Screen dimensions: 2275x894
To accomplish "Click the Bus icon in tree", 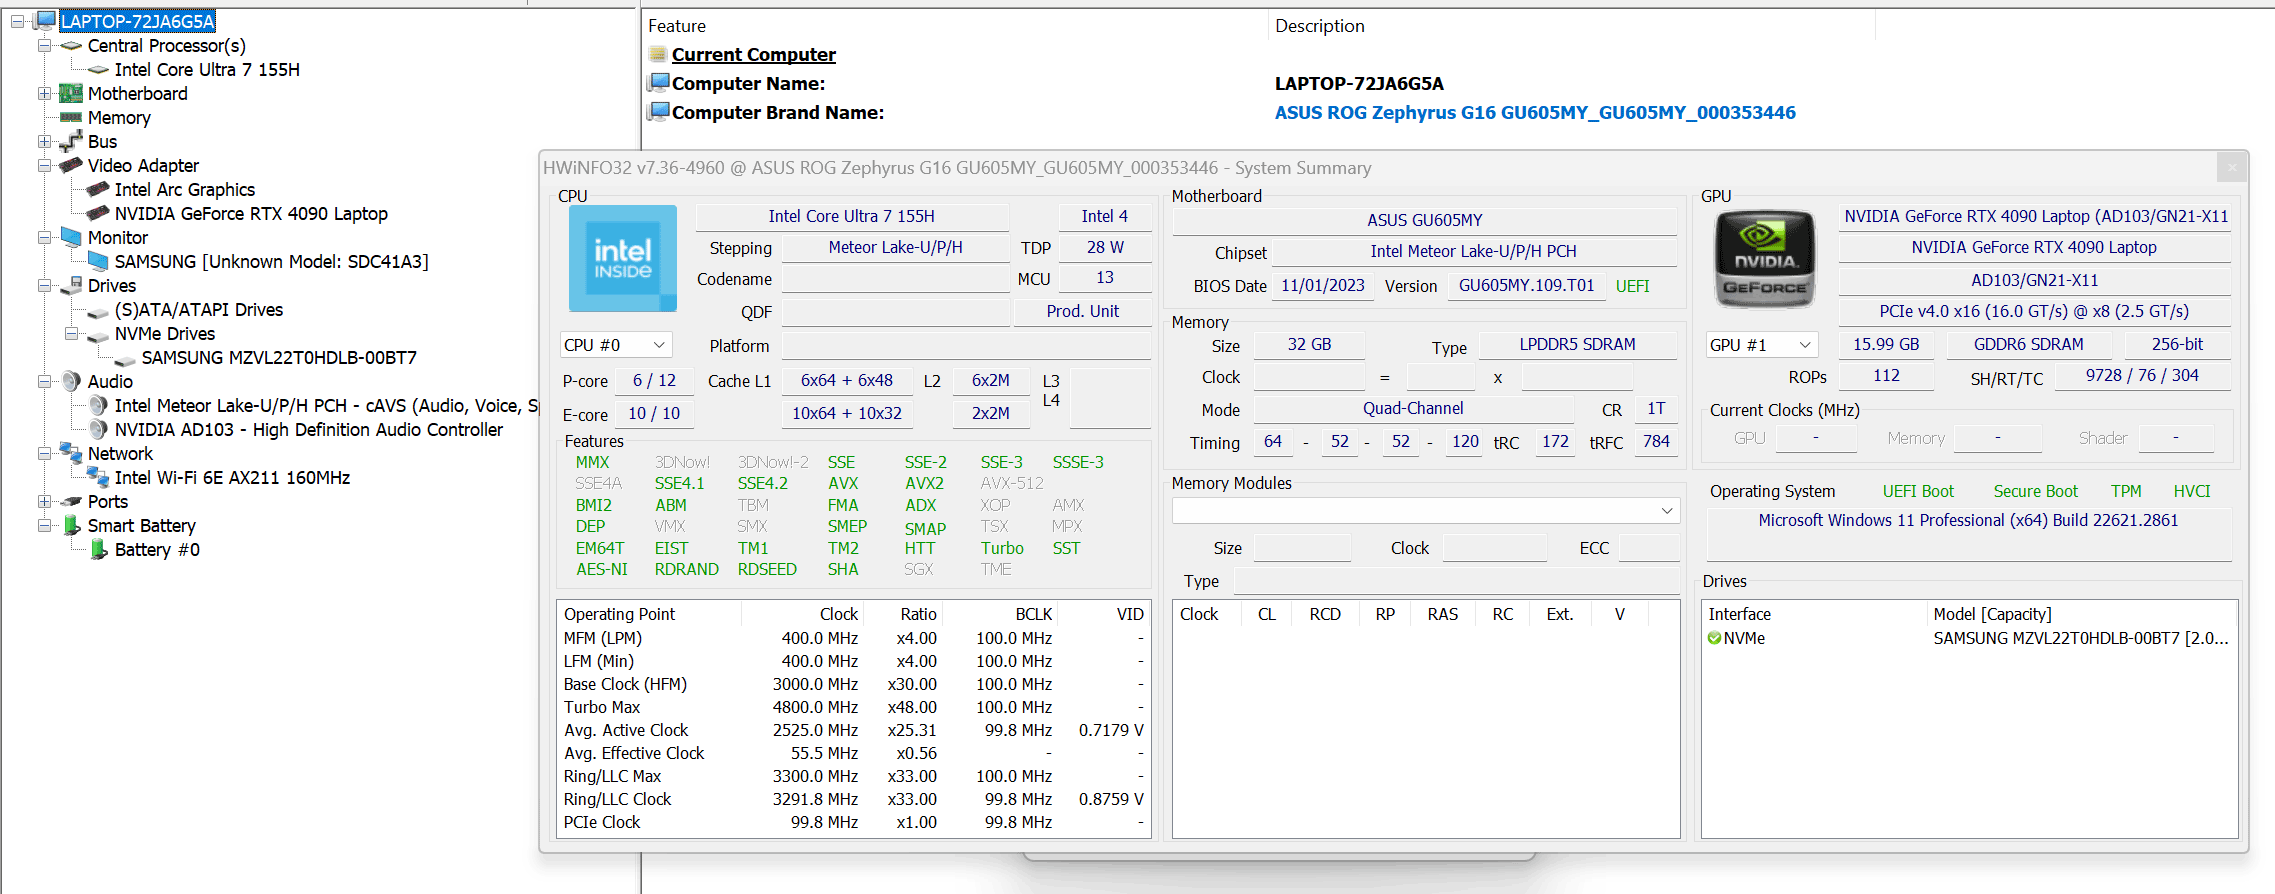I will coord(71,141).
